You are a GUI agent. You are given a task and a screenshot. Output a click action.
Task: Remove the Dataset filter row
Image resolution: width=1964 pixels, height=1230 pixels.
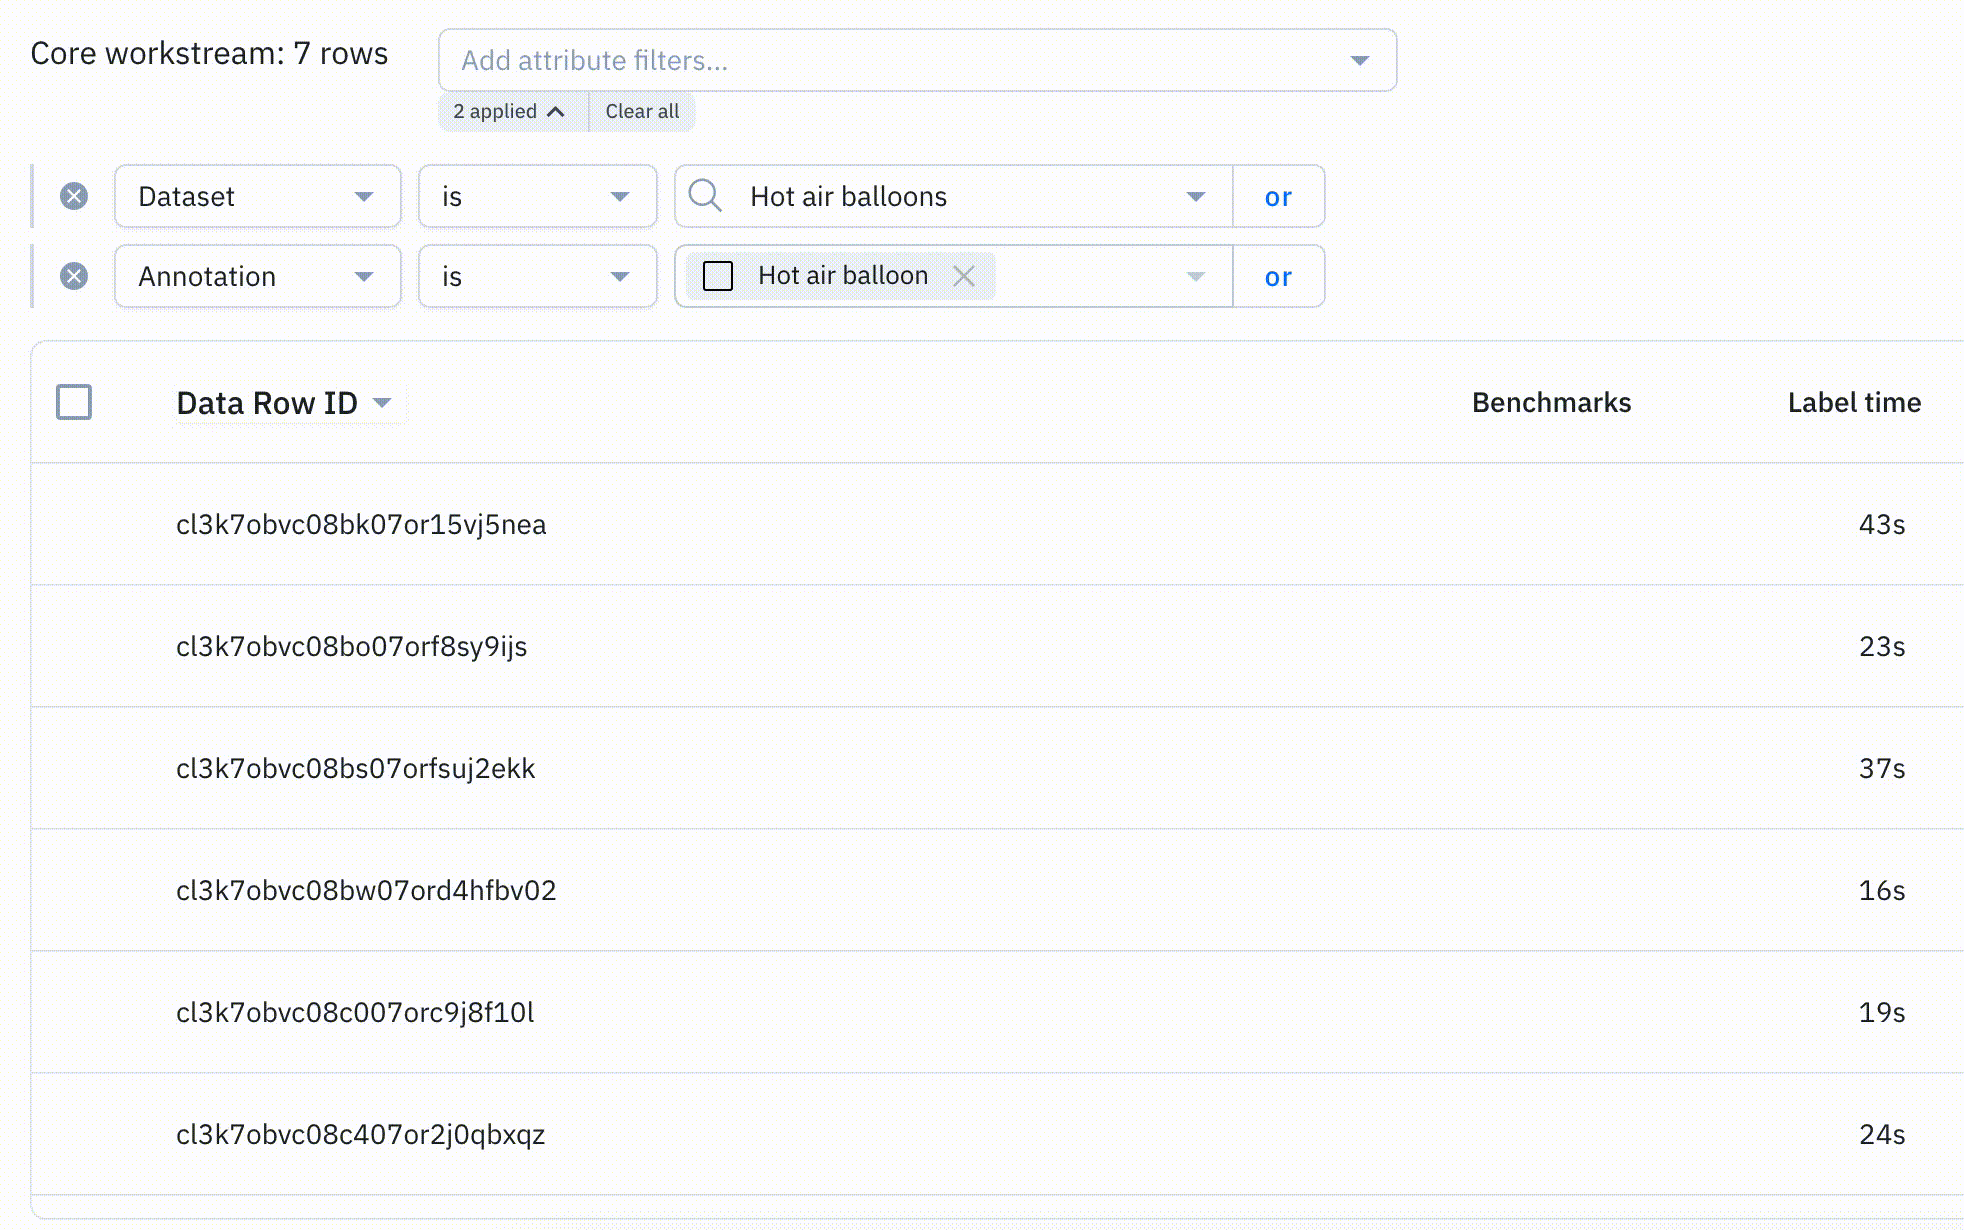74,196
